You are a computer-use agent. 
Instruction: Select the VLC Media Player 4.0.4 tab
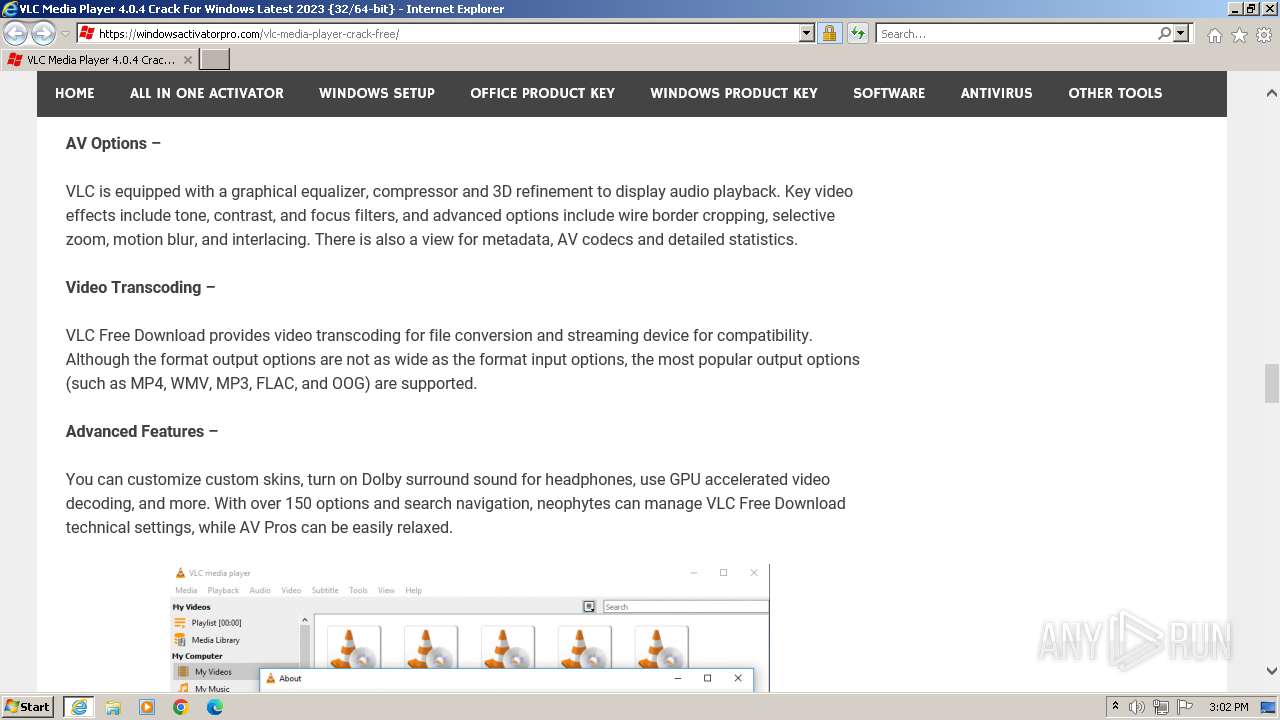coord(99,60)
